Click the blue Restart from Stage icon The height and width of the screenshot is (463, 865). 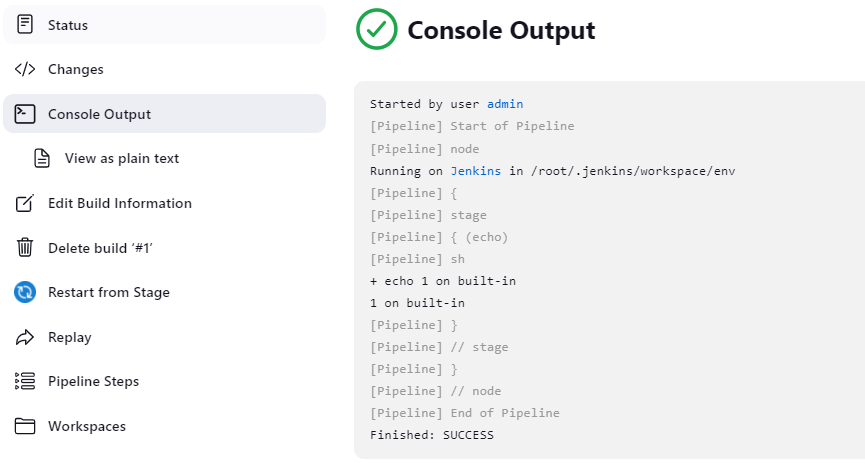pos(25,292)
